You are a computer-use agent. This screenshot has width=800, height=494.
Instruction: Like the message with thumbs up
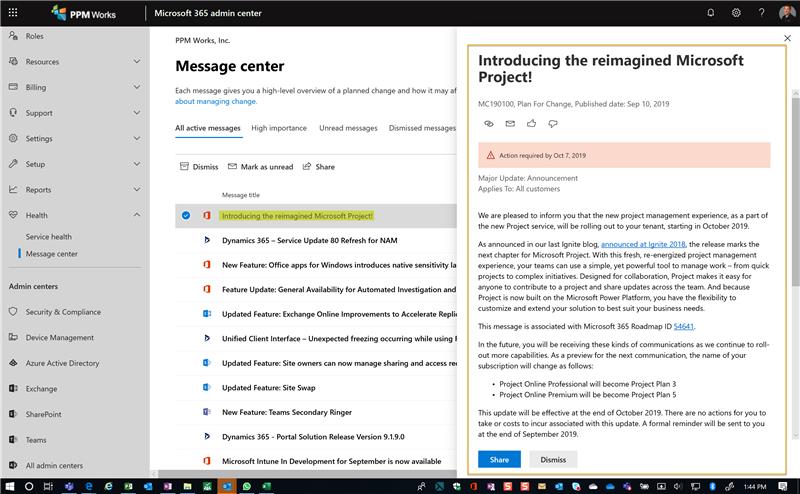tap(531, 124)
